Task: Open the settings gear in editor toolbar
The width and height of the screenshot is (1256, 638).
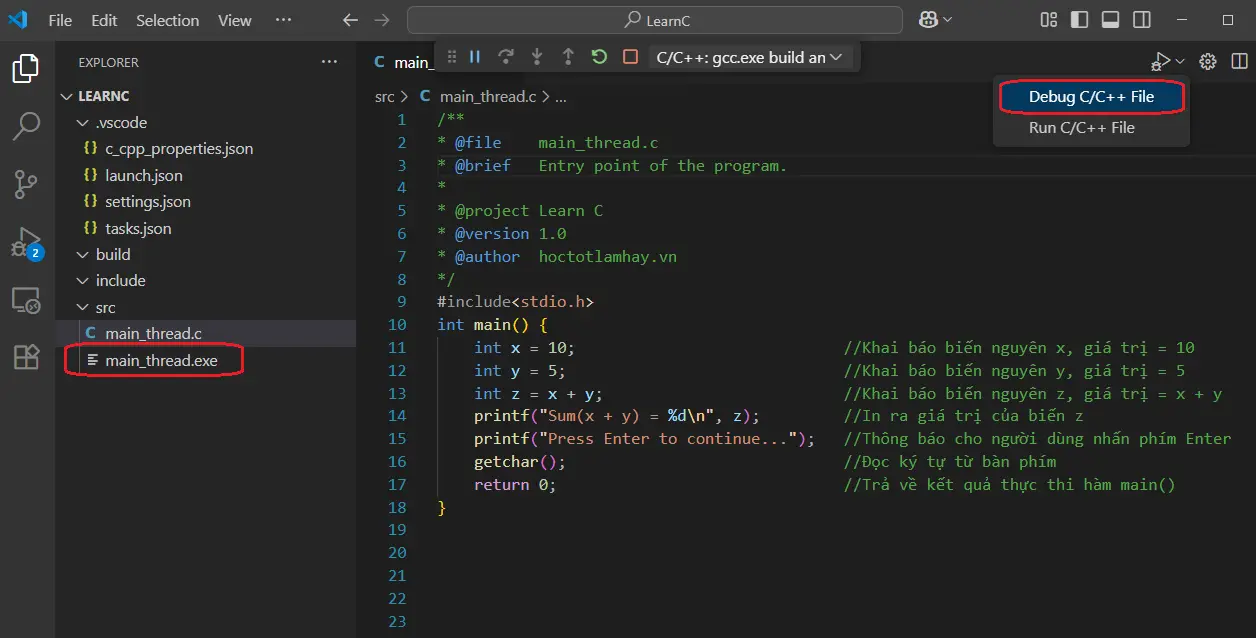Action: point(1208,62)
